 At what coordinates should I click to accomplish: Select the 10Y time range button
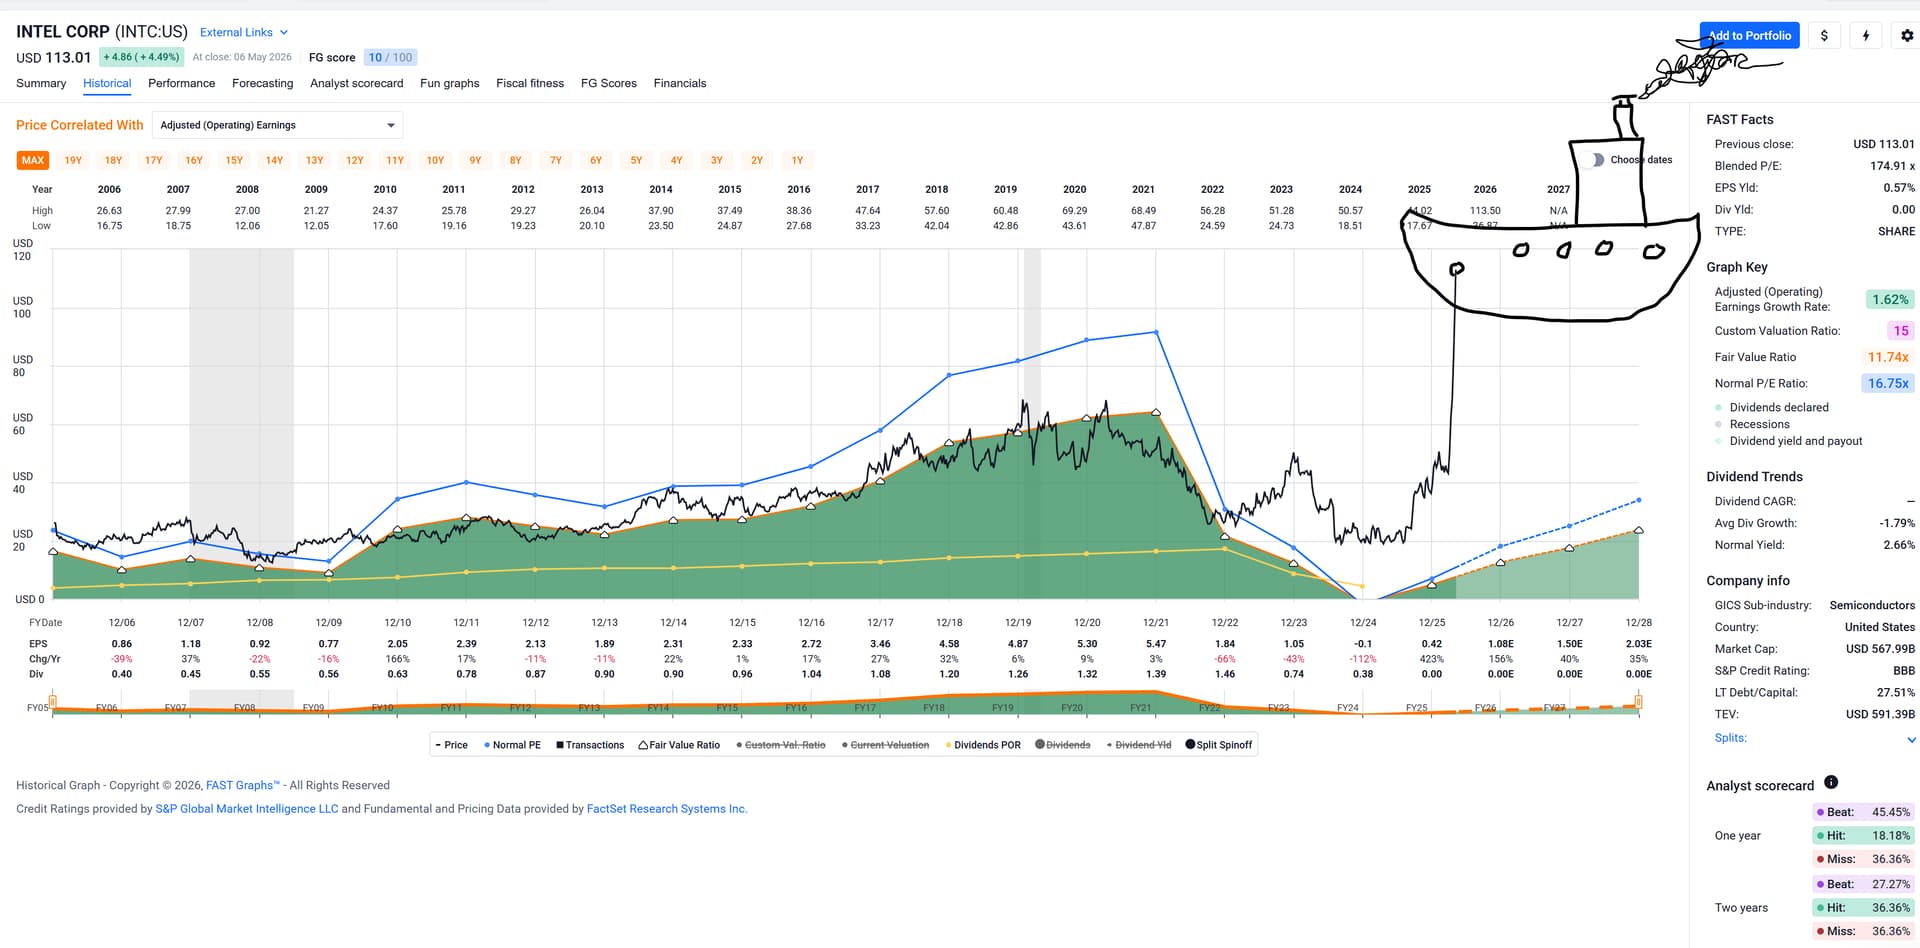435,160
